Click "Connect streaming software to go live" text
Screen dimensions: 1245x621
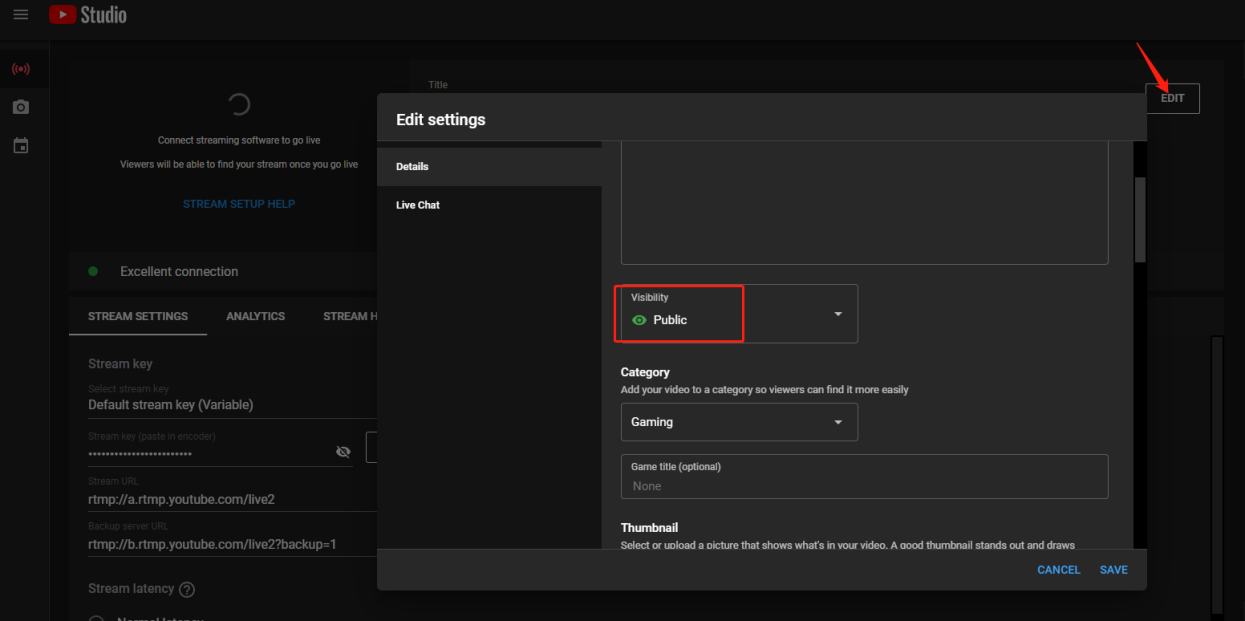click(x=239, y=140)
